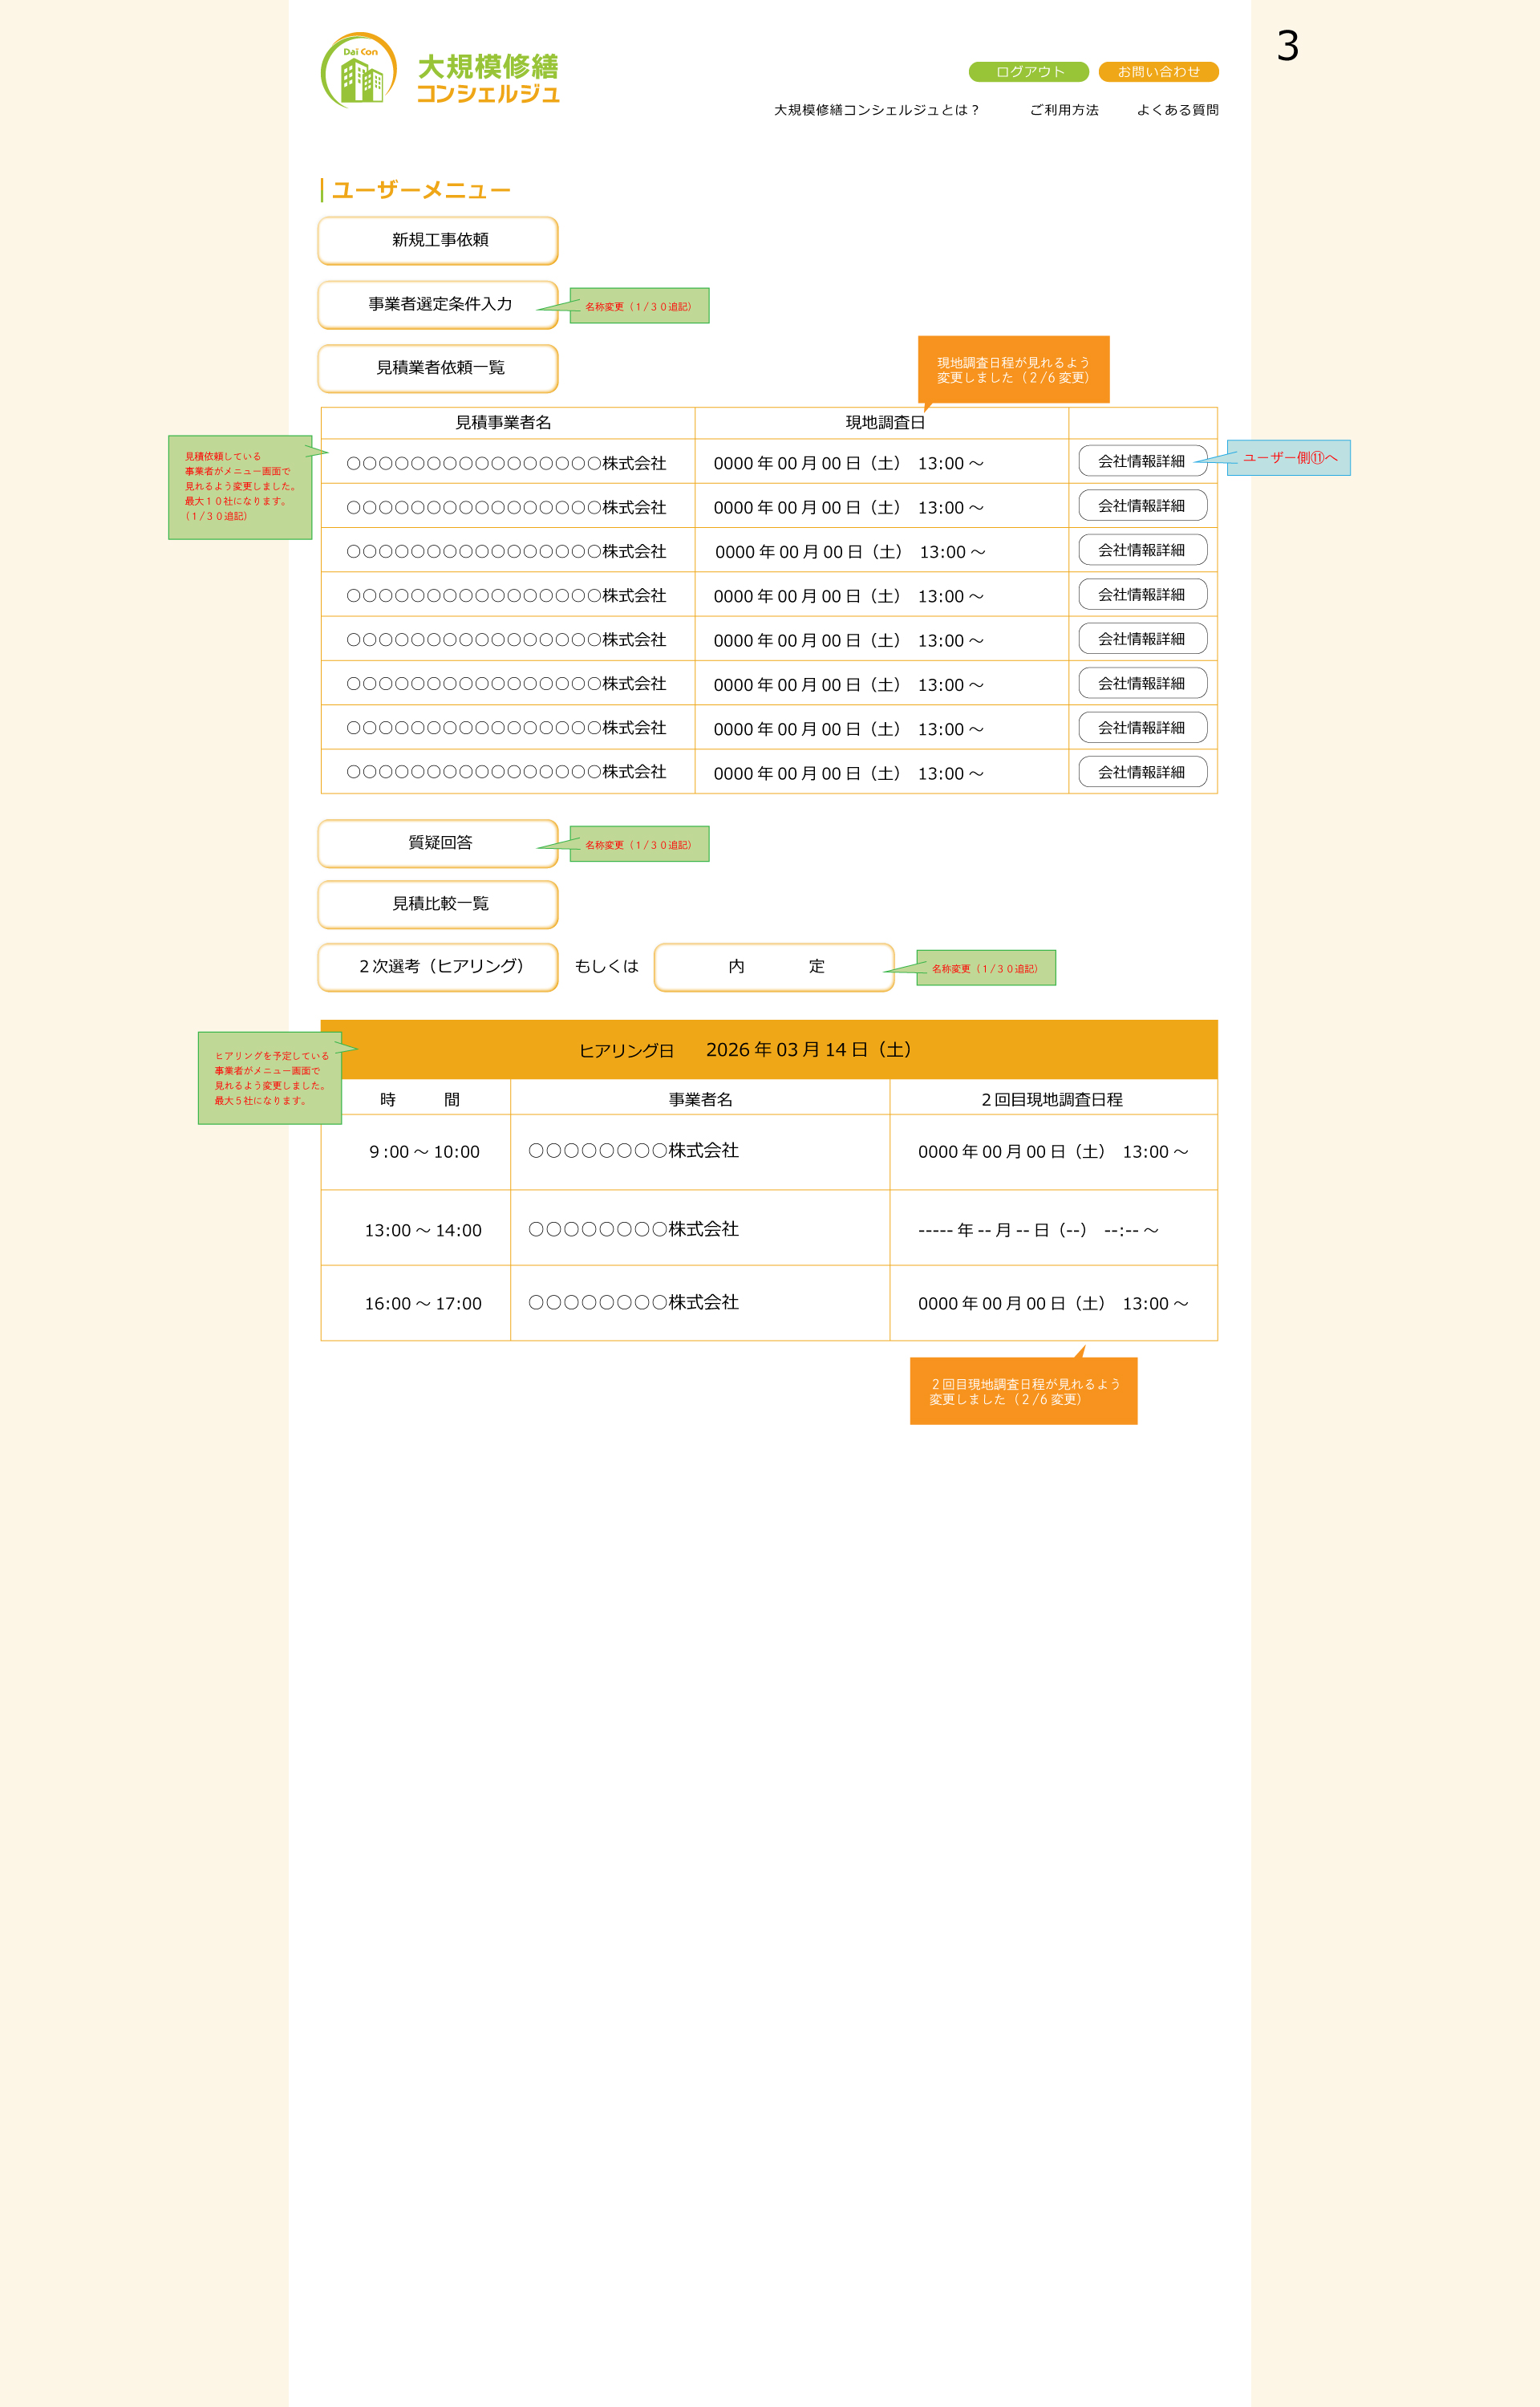Click the 時間 column header

(x=419, y=1099)
